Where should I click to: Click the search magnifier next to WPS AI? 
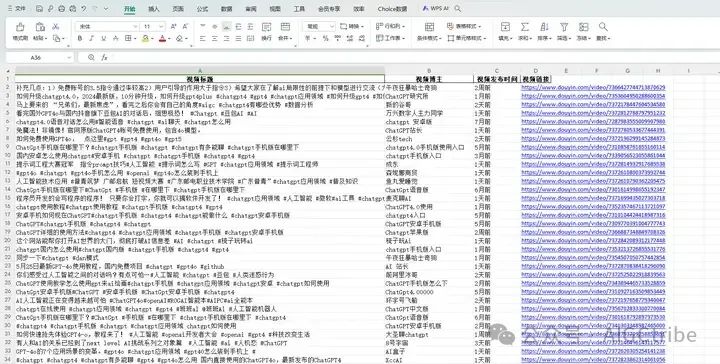coord(458,9)
